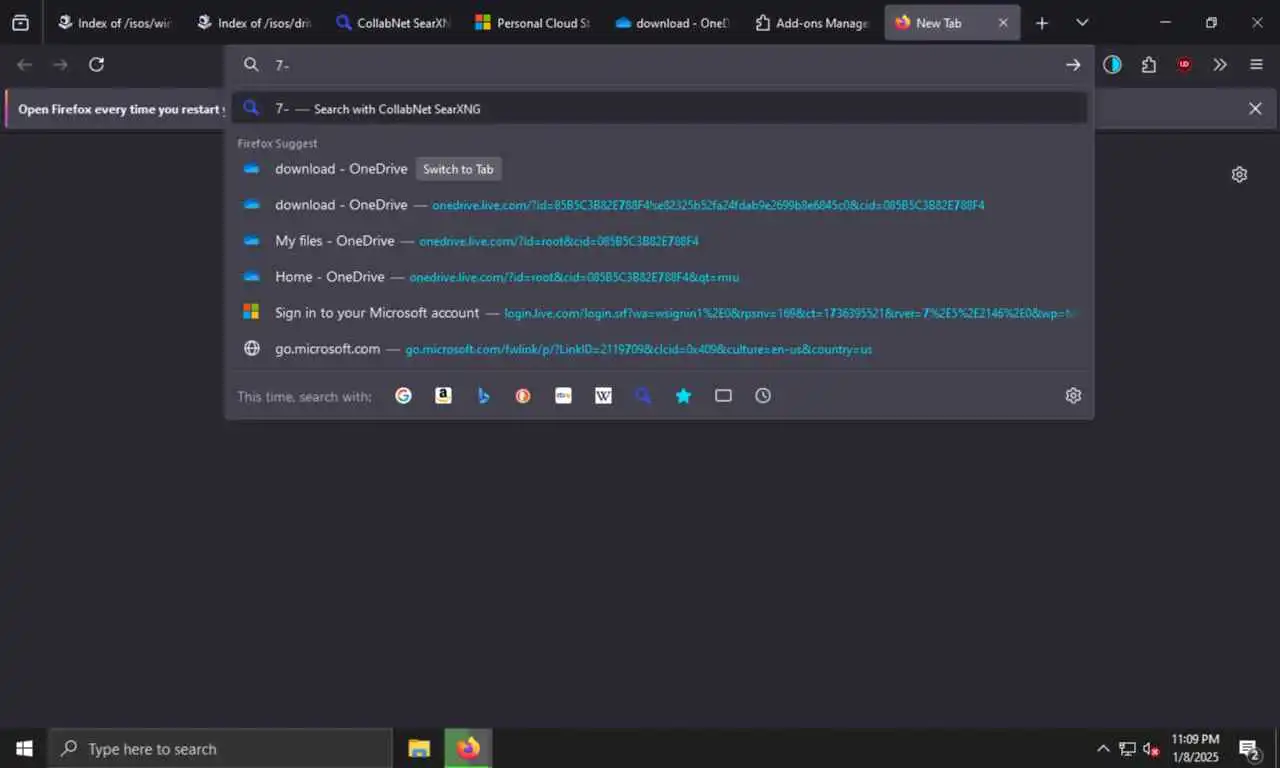1280x768 pixels.
Task: Search this time with Bing
Action: click(x=483, y=396)
